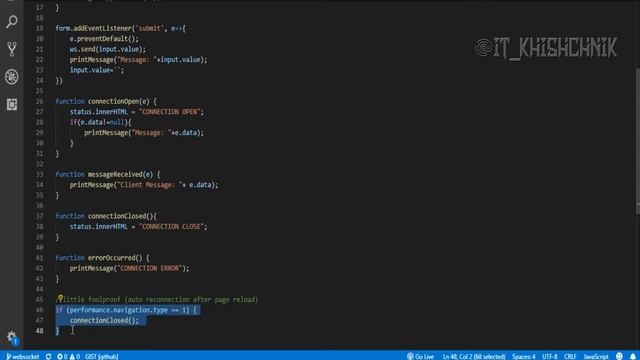The width and height of the screenshot is (640, 360).
Task: Open the errors and warnings count
Action: 68,356
